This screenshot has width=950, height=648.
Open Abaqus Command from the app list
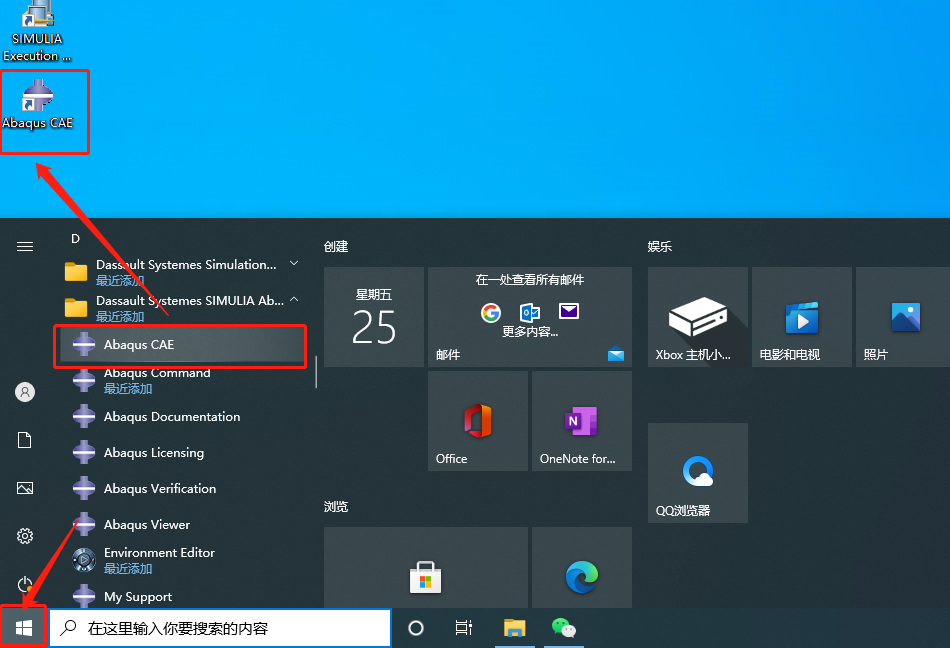pos(180,380)
